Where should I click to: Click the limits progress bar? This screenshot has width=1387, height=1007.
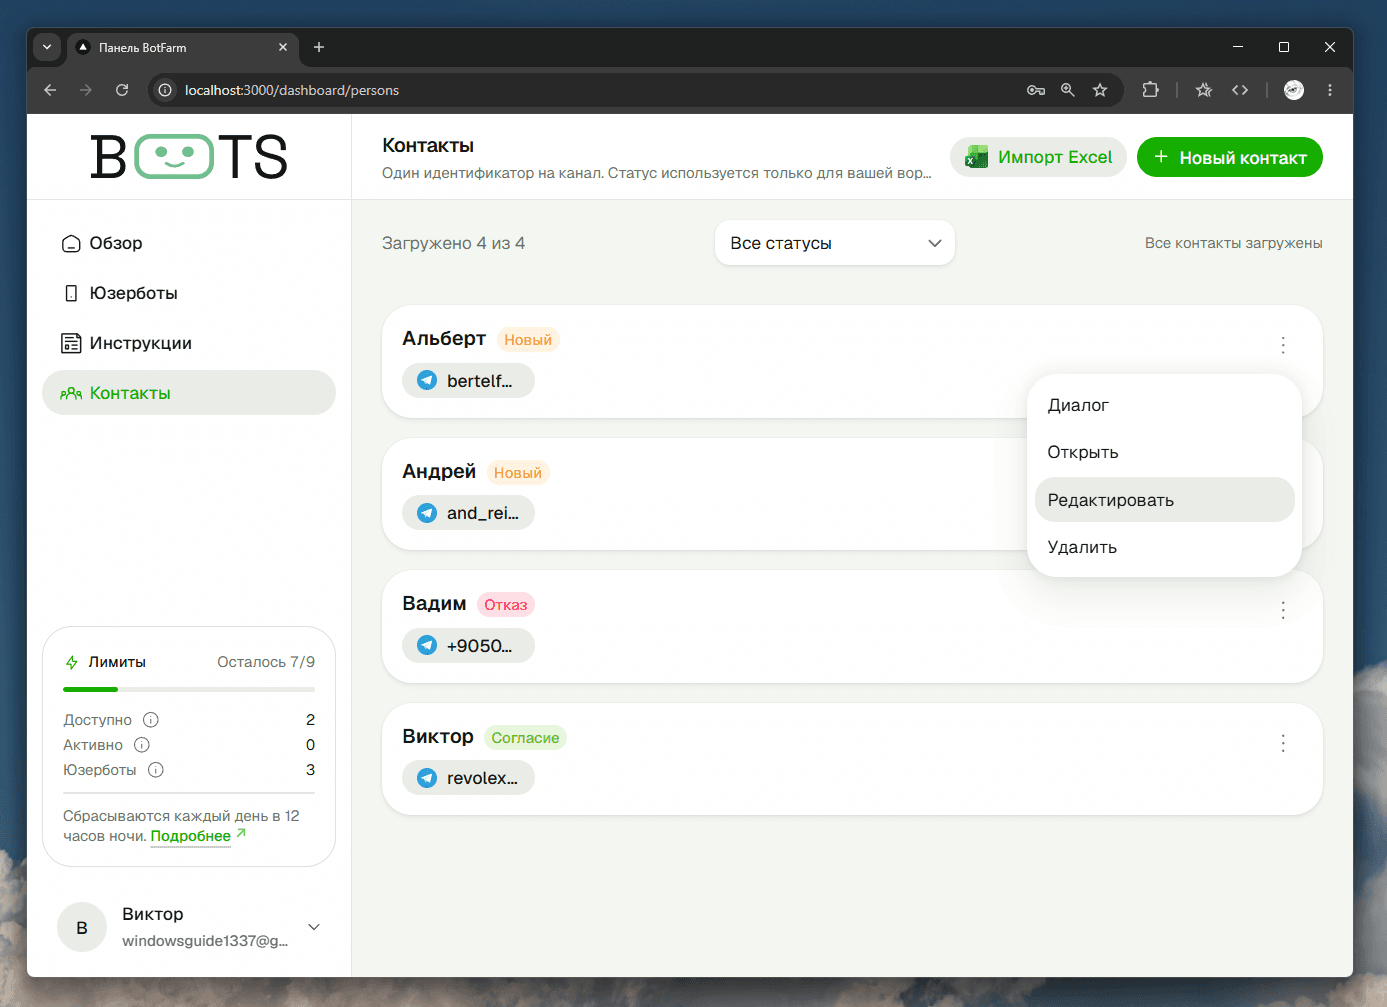[189, 689]
